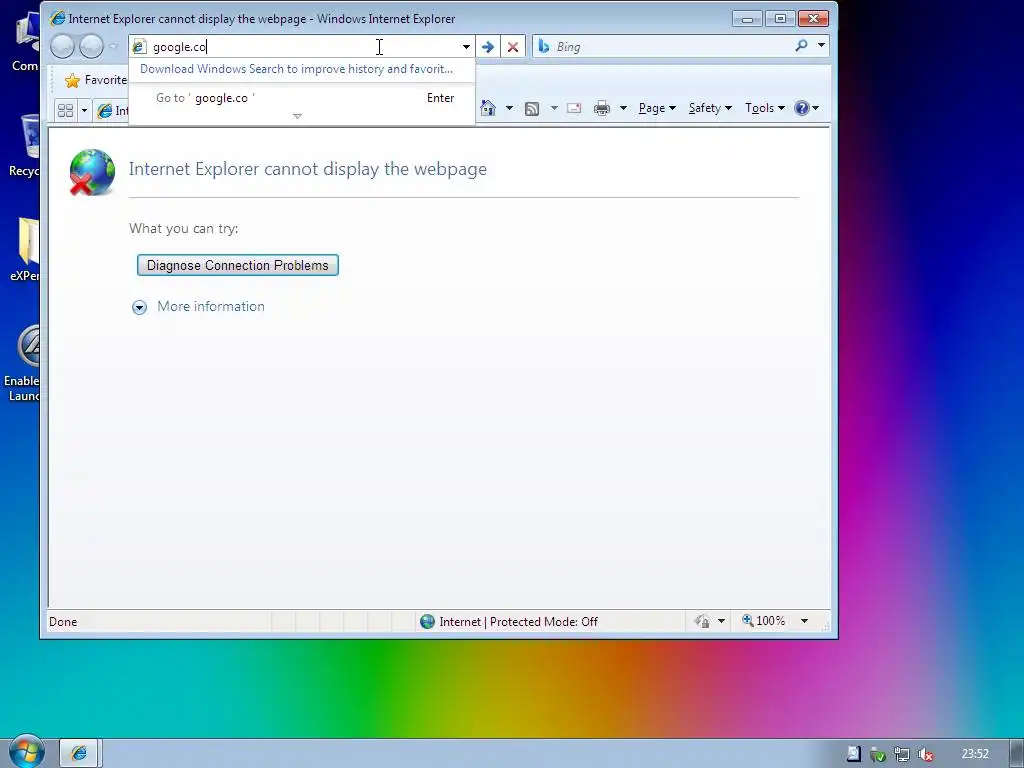Click the red Stop loading button
The width and height of the screenshot is (1024, 768).
pyautogui.click(x=513, y=46)
